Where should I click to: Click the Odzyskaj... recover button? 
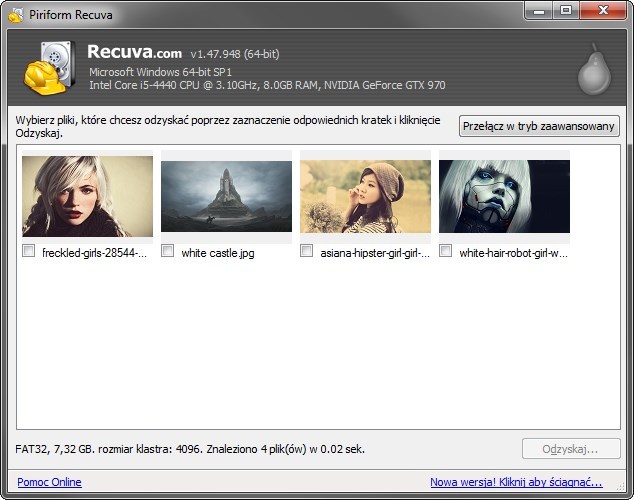tap(571, 449)
